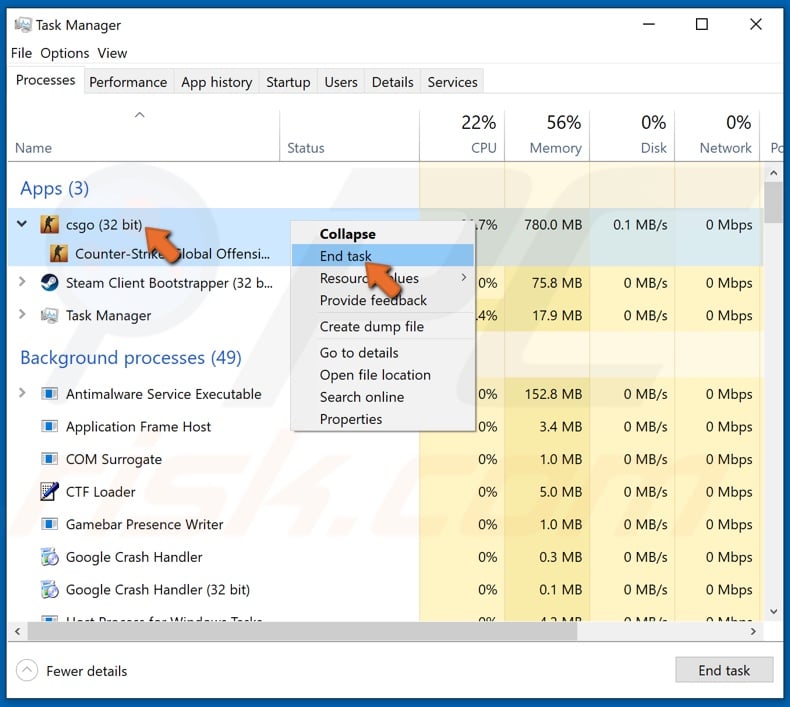
Task: Click the Gamebar Presence Writer icon
Action: coord(49,524)
